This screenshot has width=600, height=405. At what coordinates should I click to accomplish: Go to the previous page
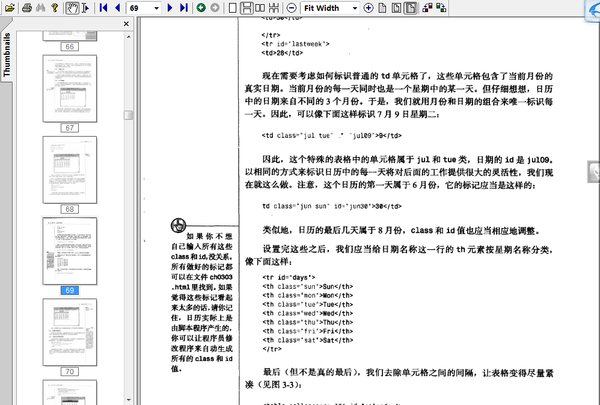[x=117, y=8]
